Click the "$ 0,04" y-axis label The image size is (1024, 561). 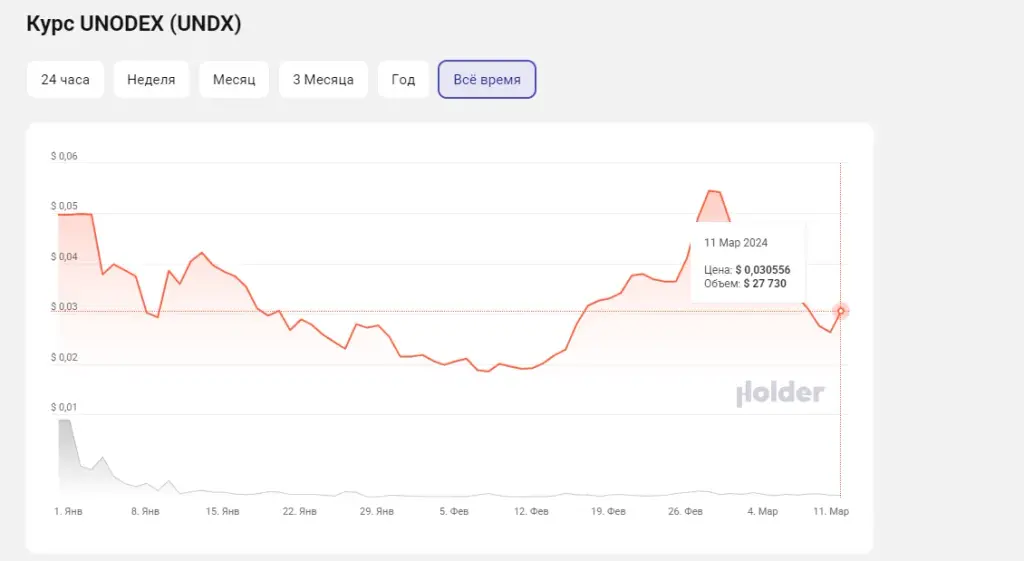click(x=64, y=257)
